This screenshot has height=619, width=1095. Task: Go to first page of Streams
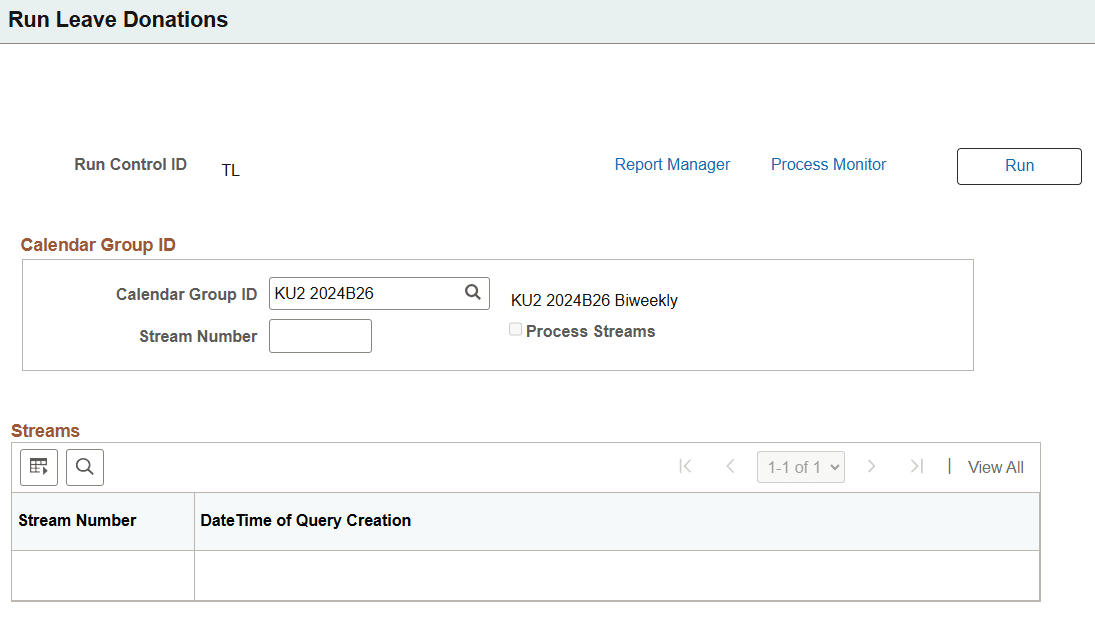pos(685,467)
